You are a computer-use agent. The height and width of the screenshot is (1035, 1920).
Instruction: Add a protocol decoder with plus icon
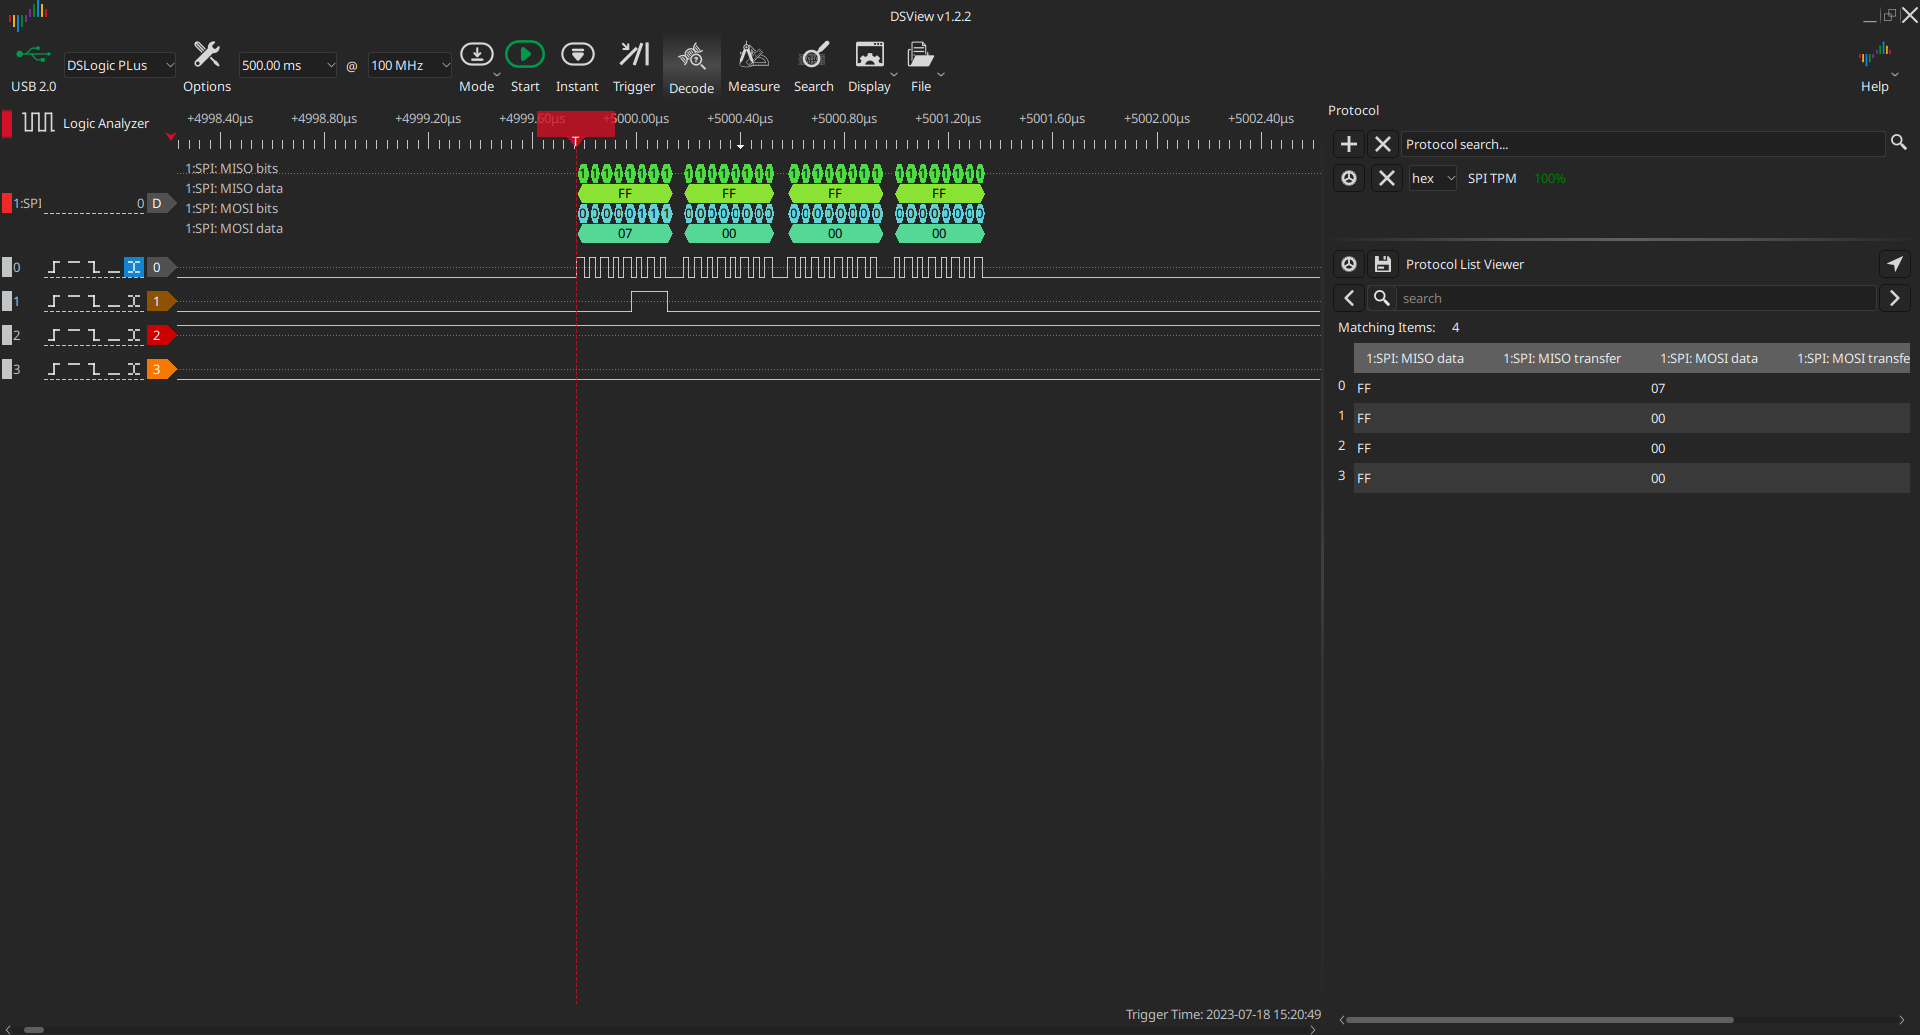[x=1348, y=144]
